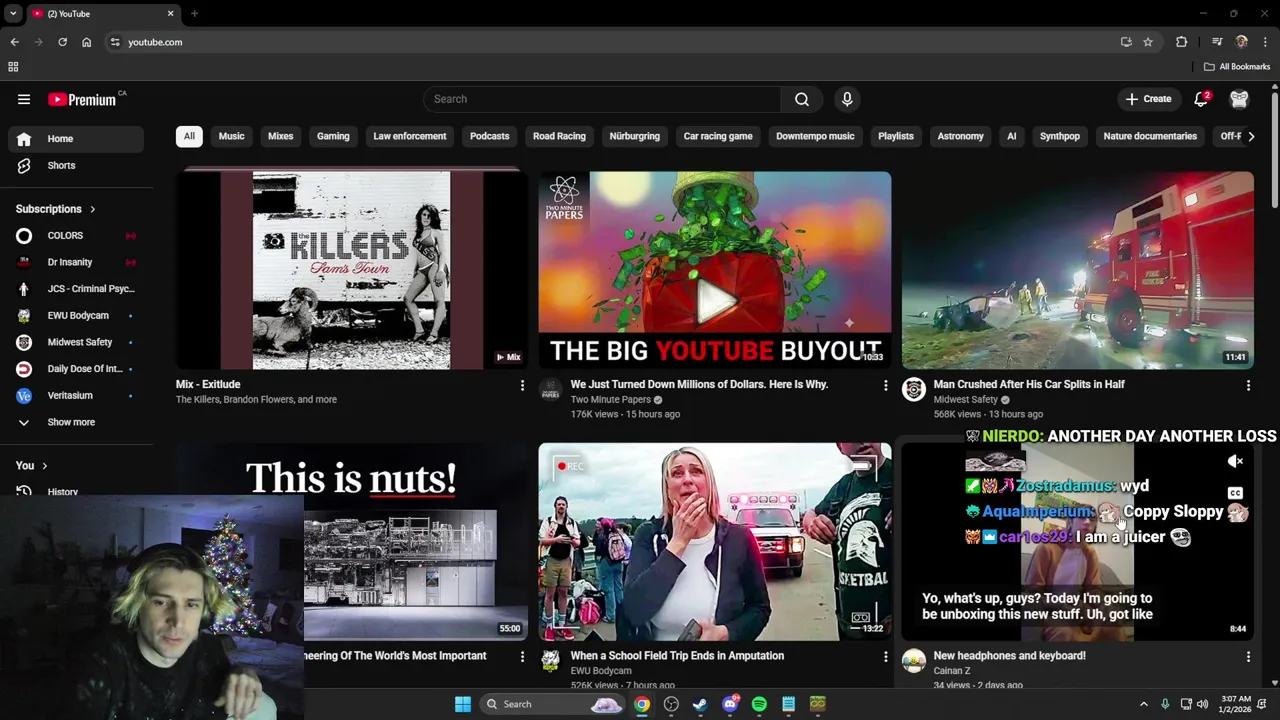Screen dimensions: 1280x720
Task: Go to Home in sidebar
Action: point(76,139)
